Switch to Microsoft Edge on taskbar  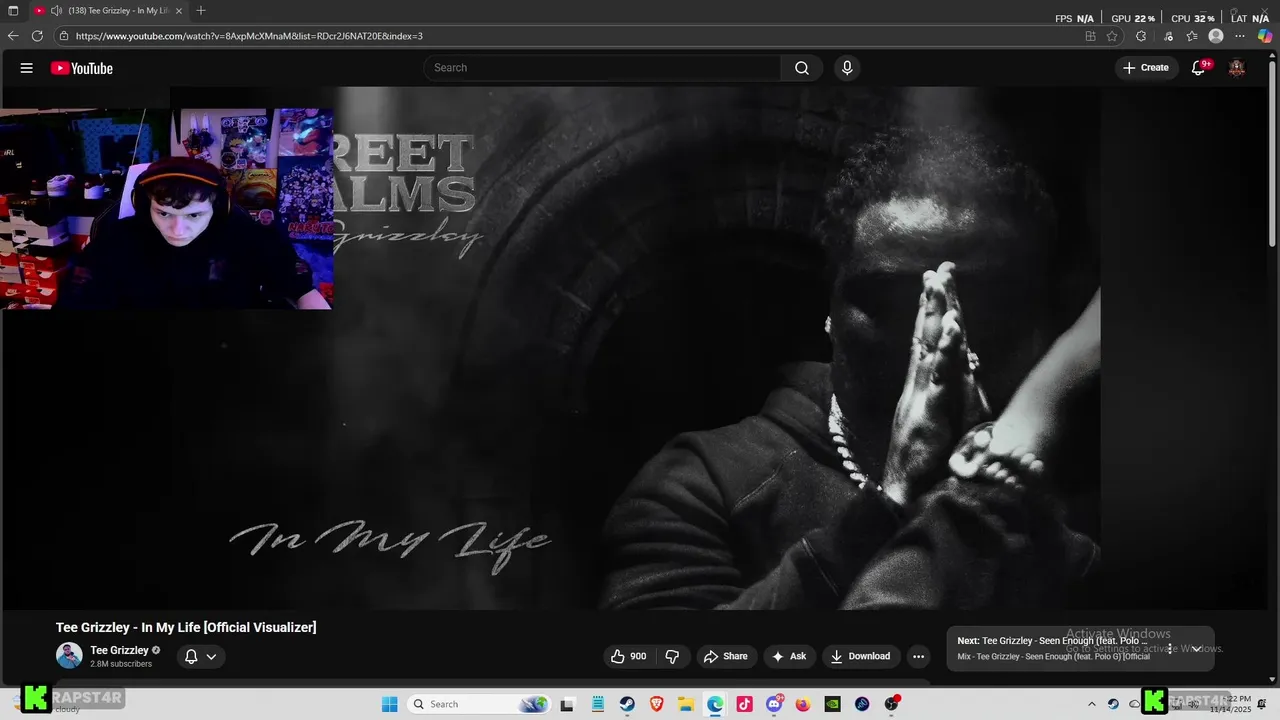point(715,704)
